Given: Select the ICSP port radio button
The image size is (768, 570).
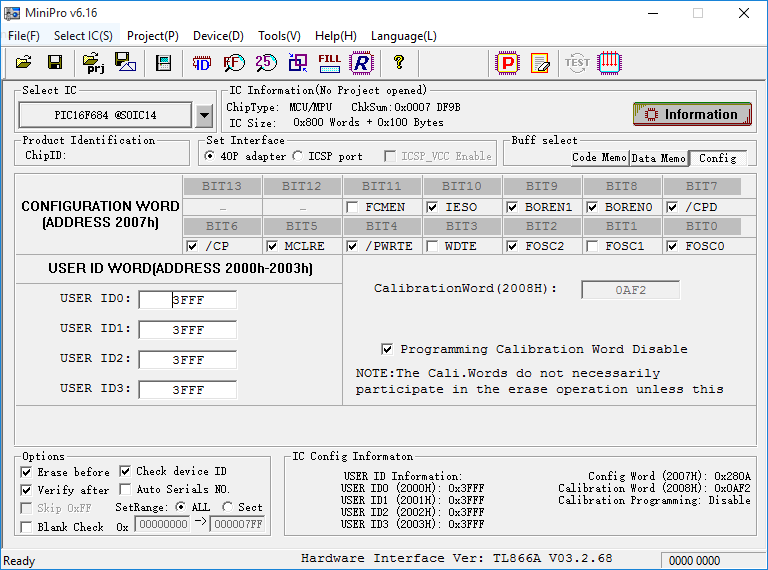Looking at the screenshot, I should [298, 156].
